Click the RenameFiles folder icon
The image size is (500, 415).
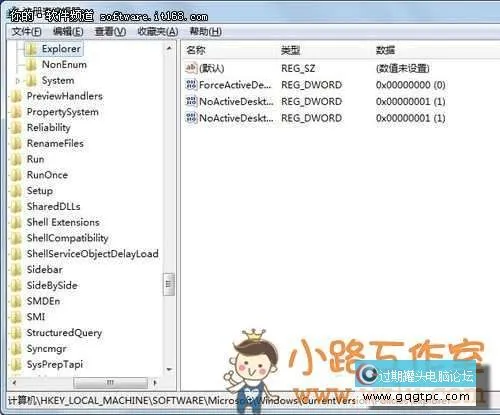tap(16, 144)
